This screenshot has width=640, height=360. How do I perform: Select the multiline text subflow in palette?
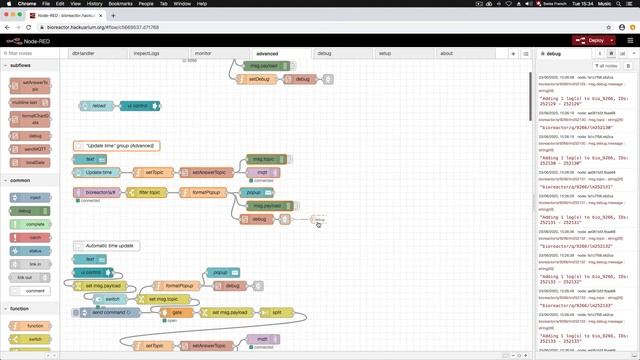[x=30, y=102]
